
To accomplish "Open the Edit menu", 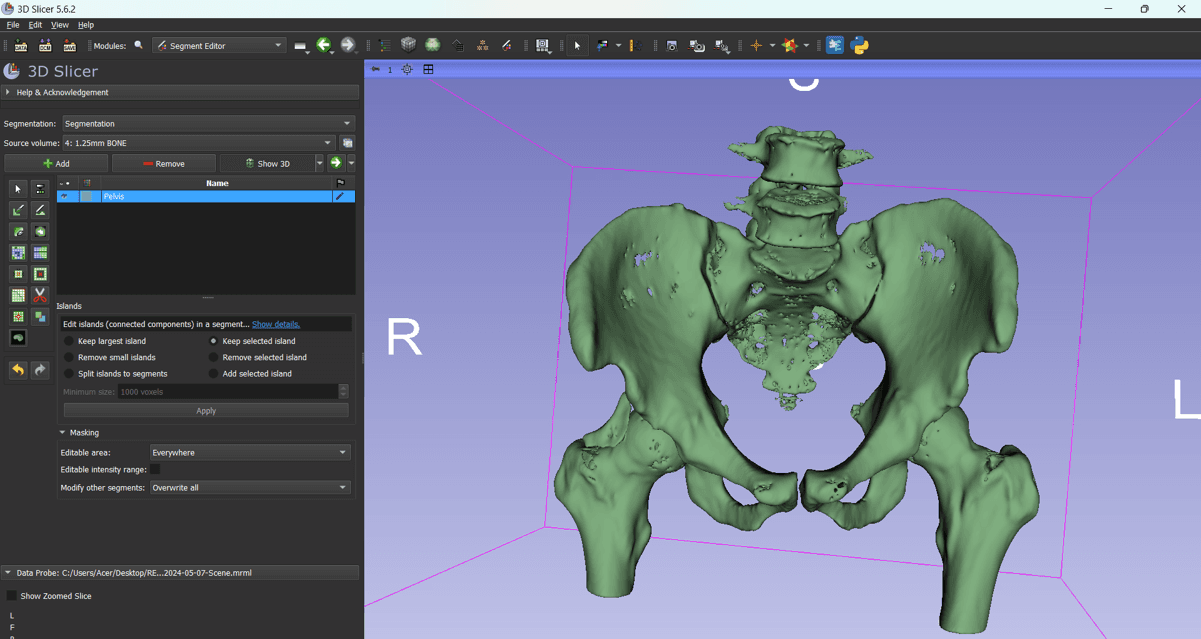I will click(35, 25).
